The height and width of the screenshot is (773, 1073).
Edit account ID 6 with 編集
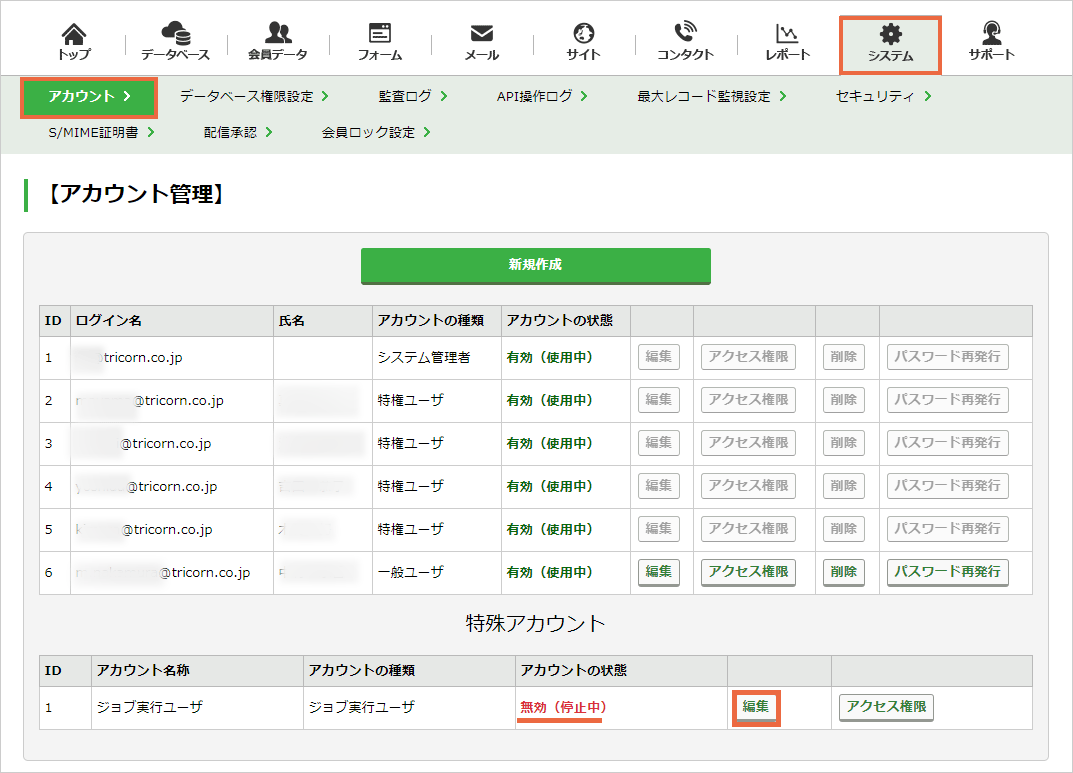658,572
